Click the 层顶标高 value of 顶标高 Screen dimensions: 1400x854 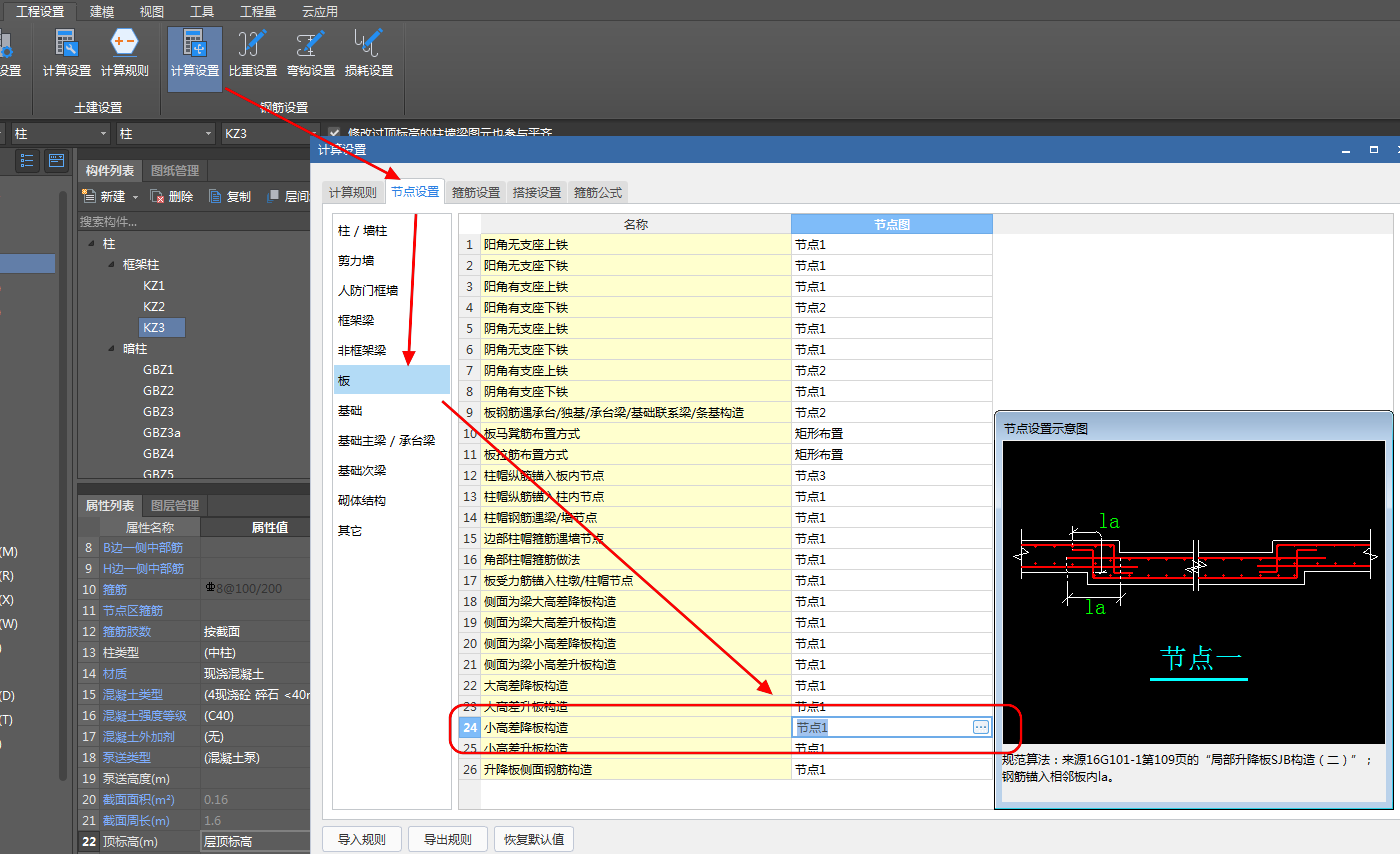pos(255,842)
